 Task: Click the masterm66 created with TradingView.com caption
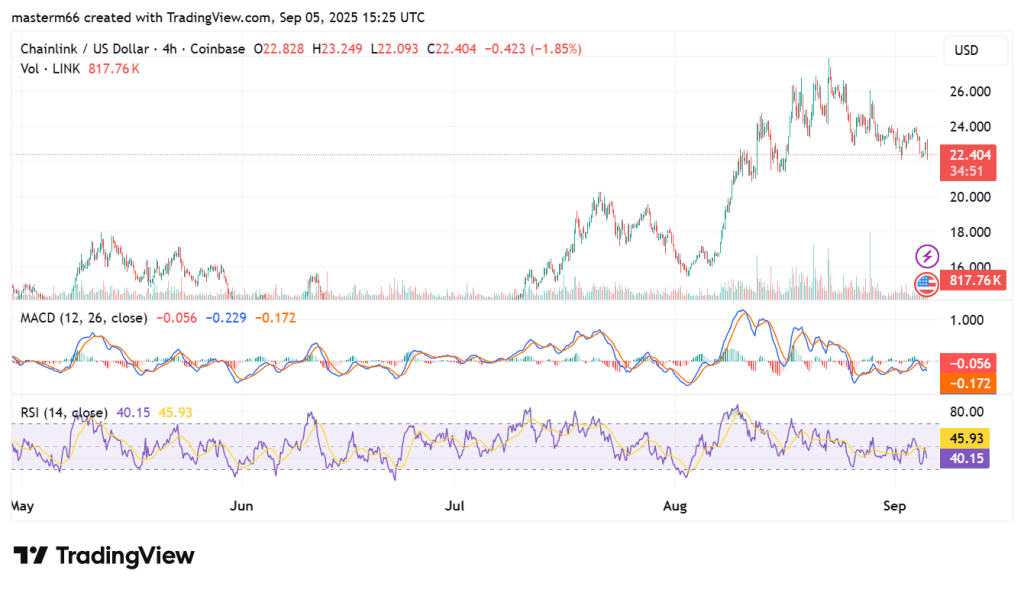(218, 18)
